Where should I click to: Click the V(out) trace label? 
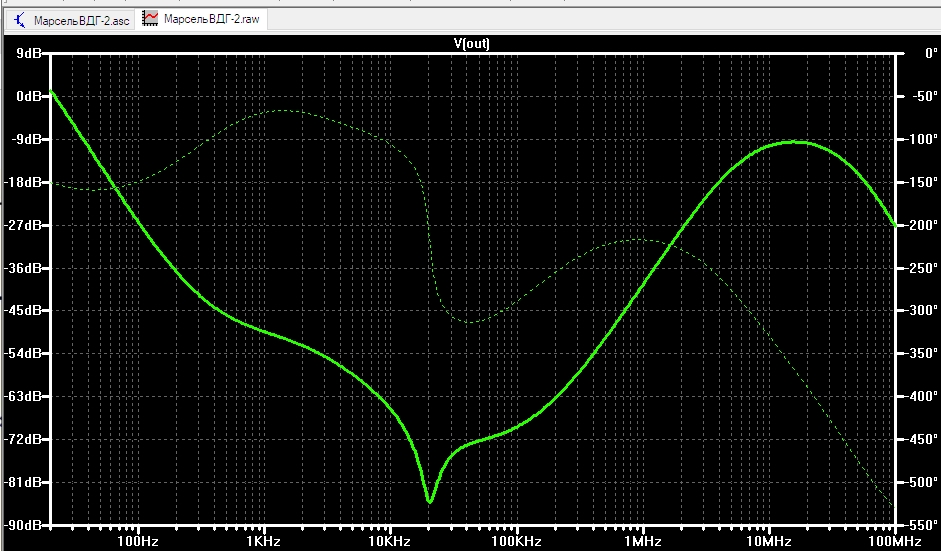(472, 43)
